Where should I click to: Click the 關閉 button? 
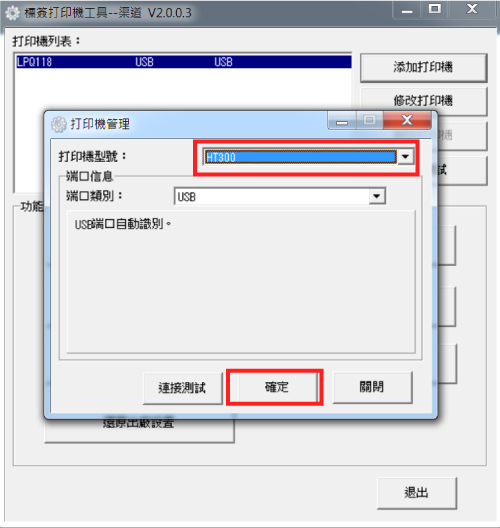point(372,387)
